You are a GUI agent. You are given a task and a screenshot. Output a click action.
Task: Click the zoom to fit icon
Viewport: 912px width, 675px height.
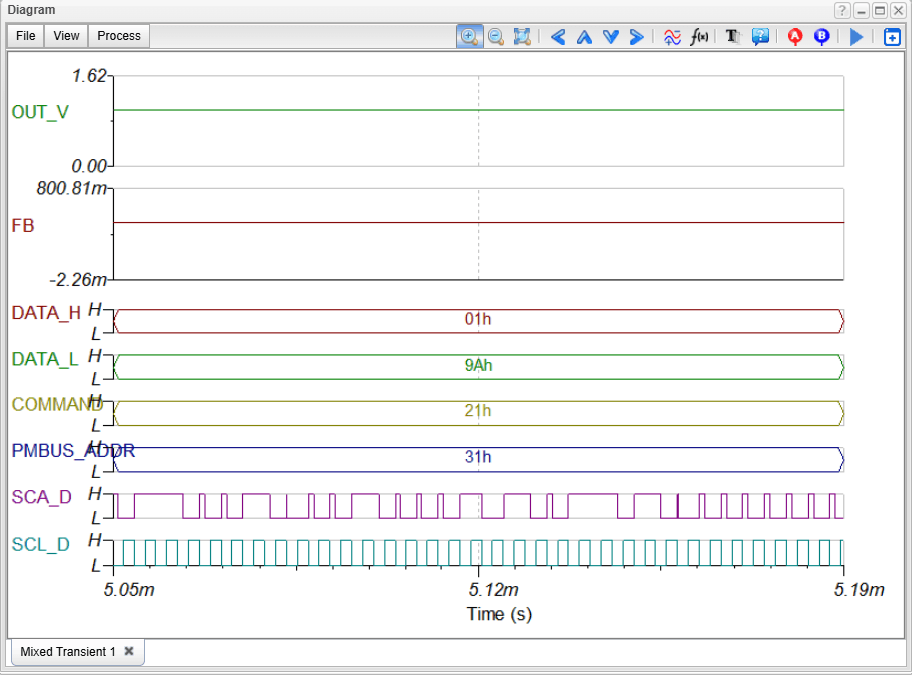click(522, 36)
